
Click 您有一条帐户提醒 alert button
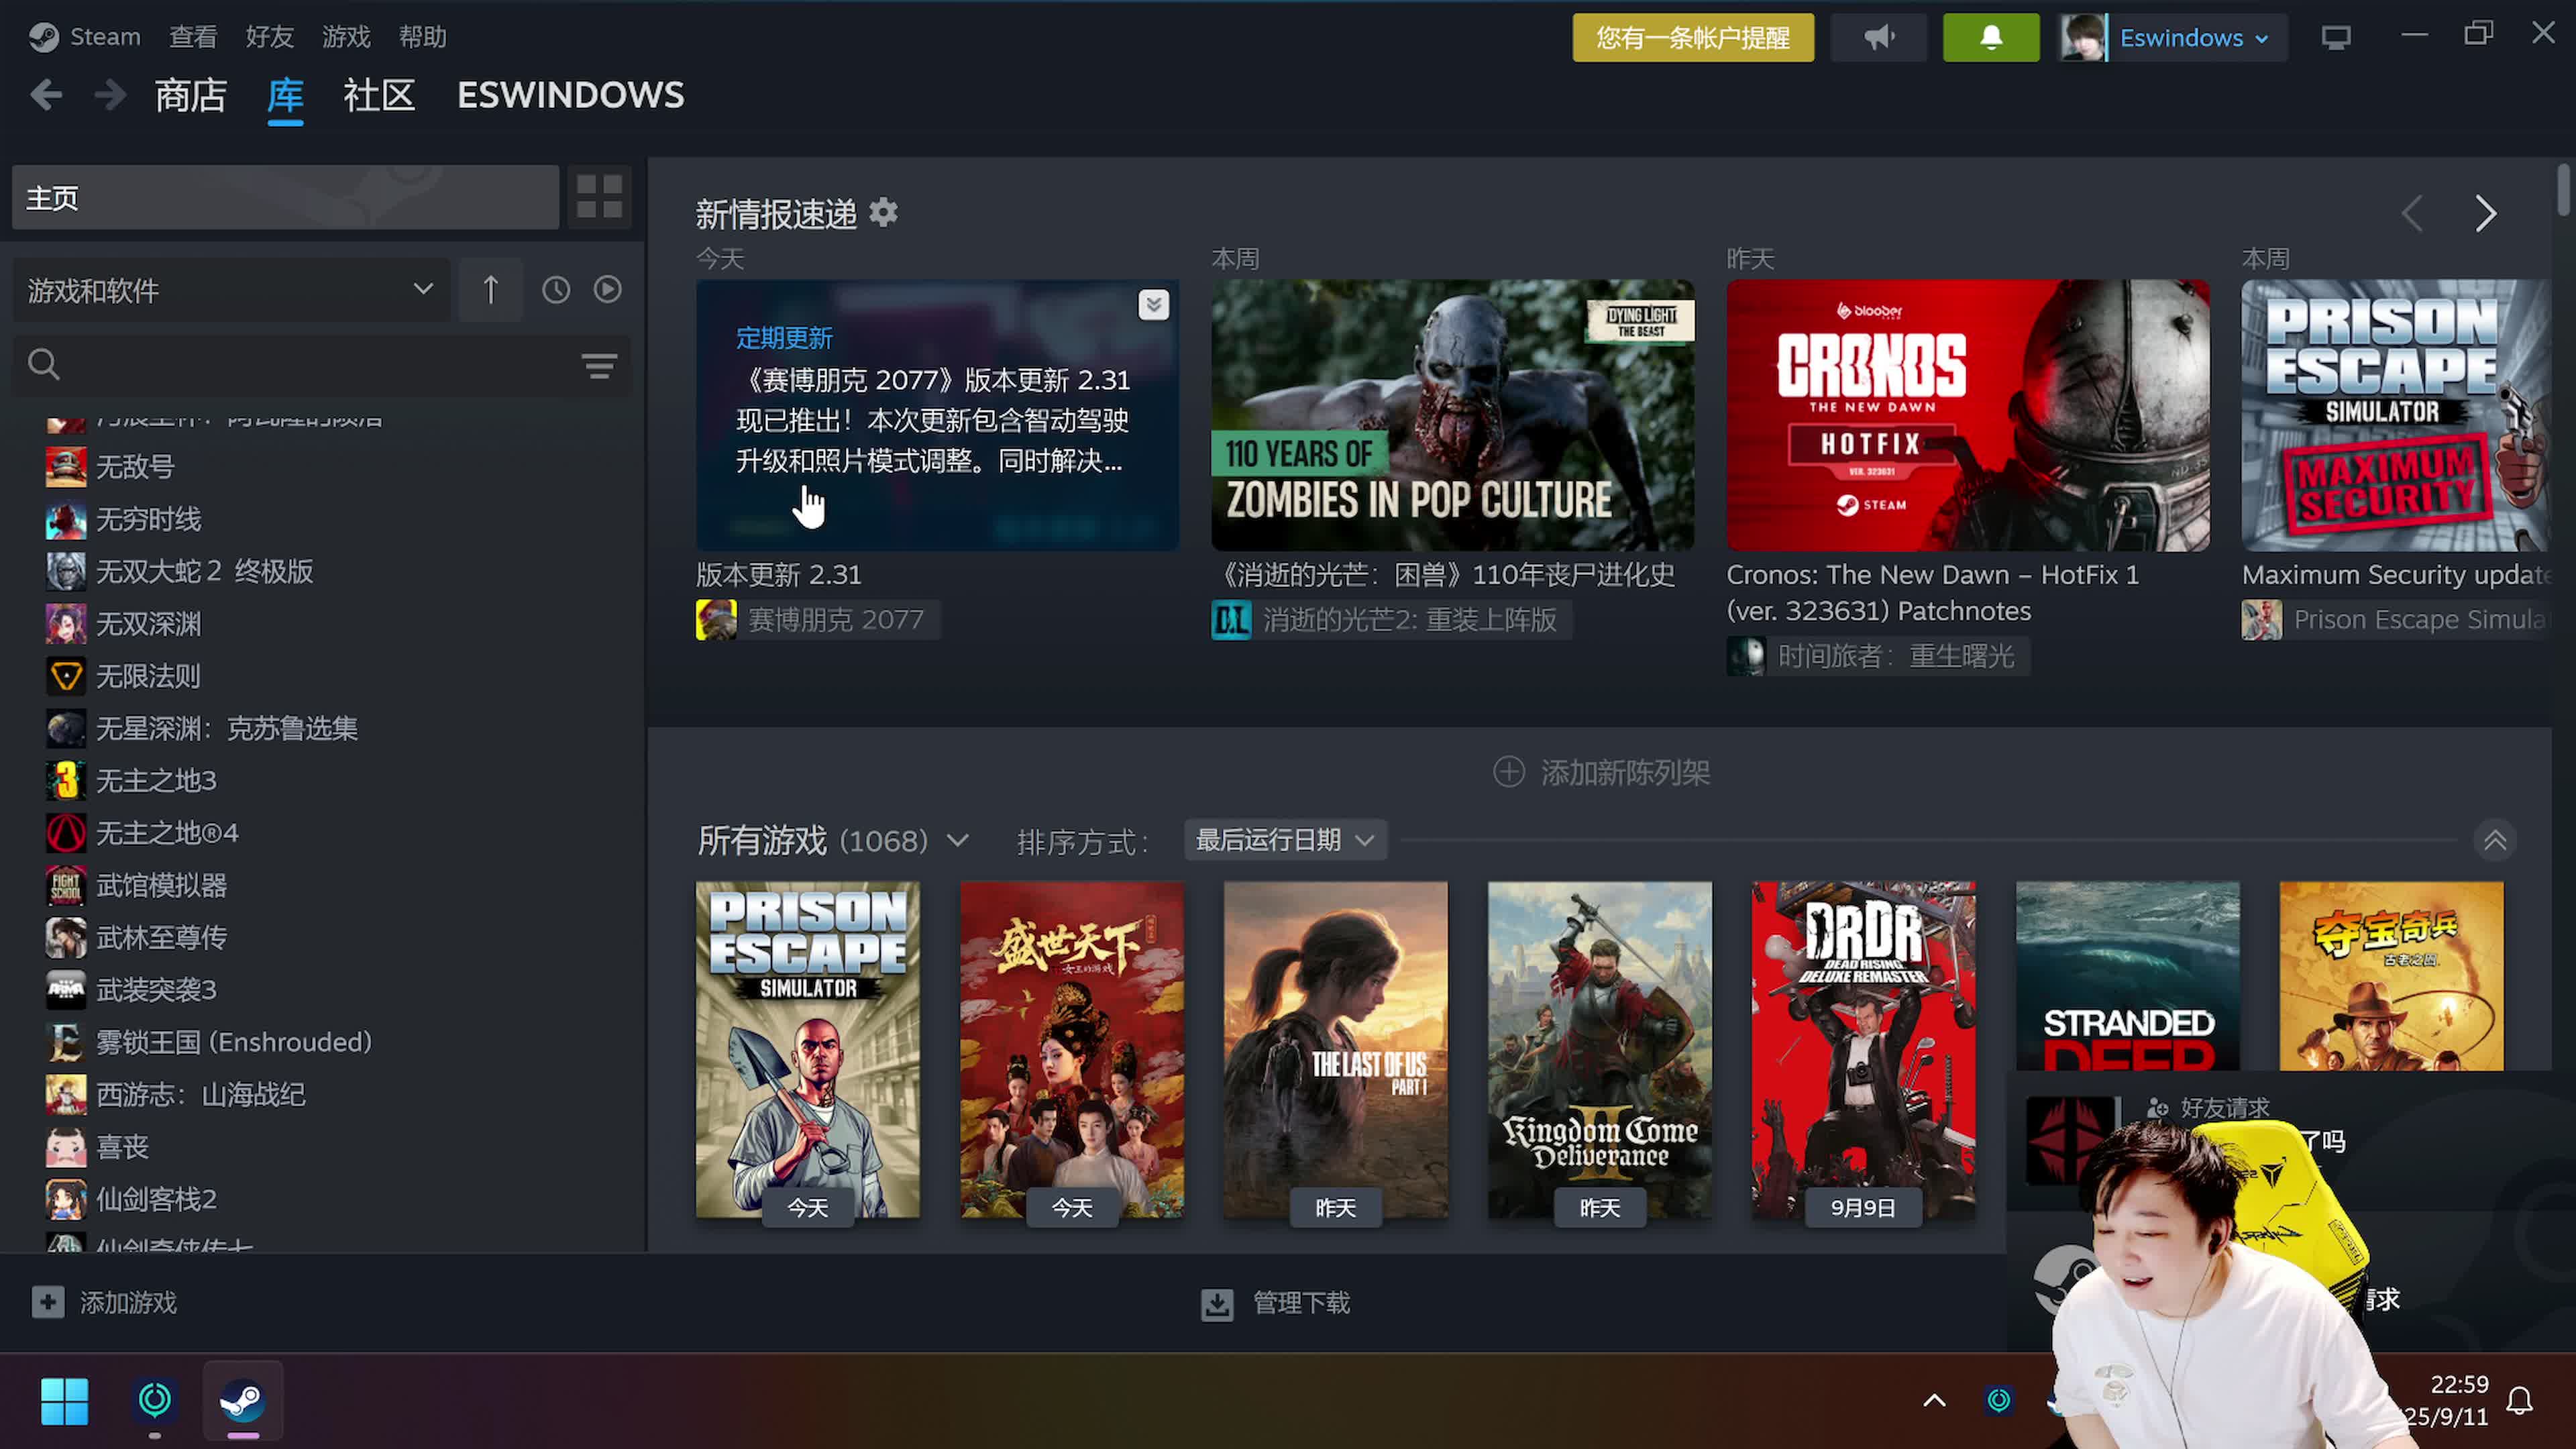(1693, 38)
